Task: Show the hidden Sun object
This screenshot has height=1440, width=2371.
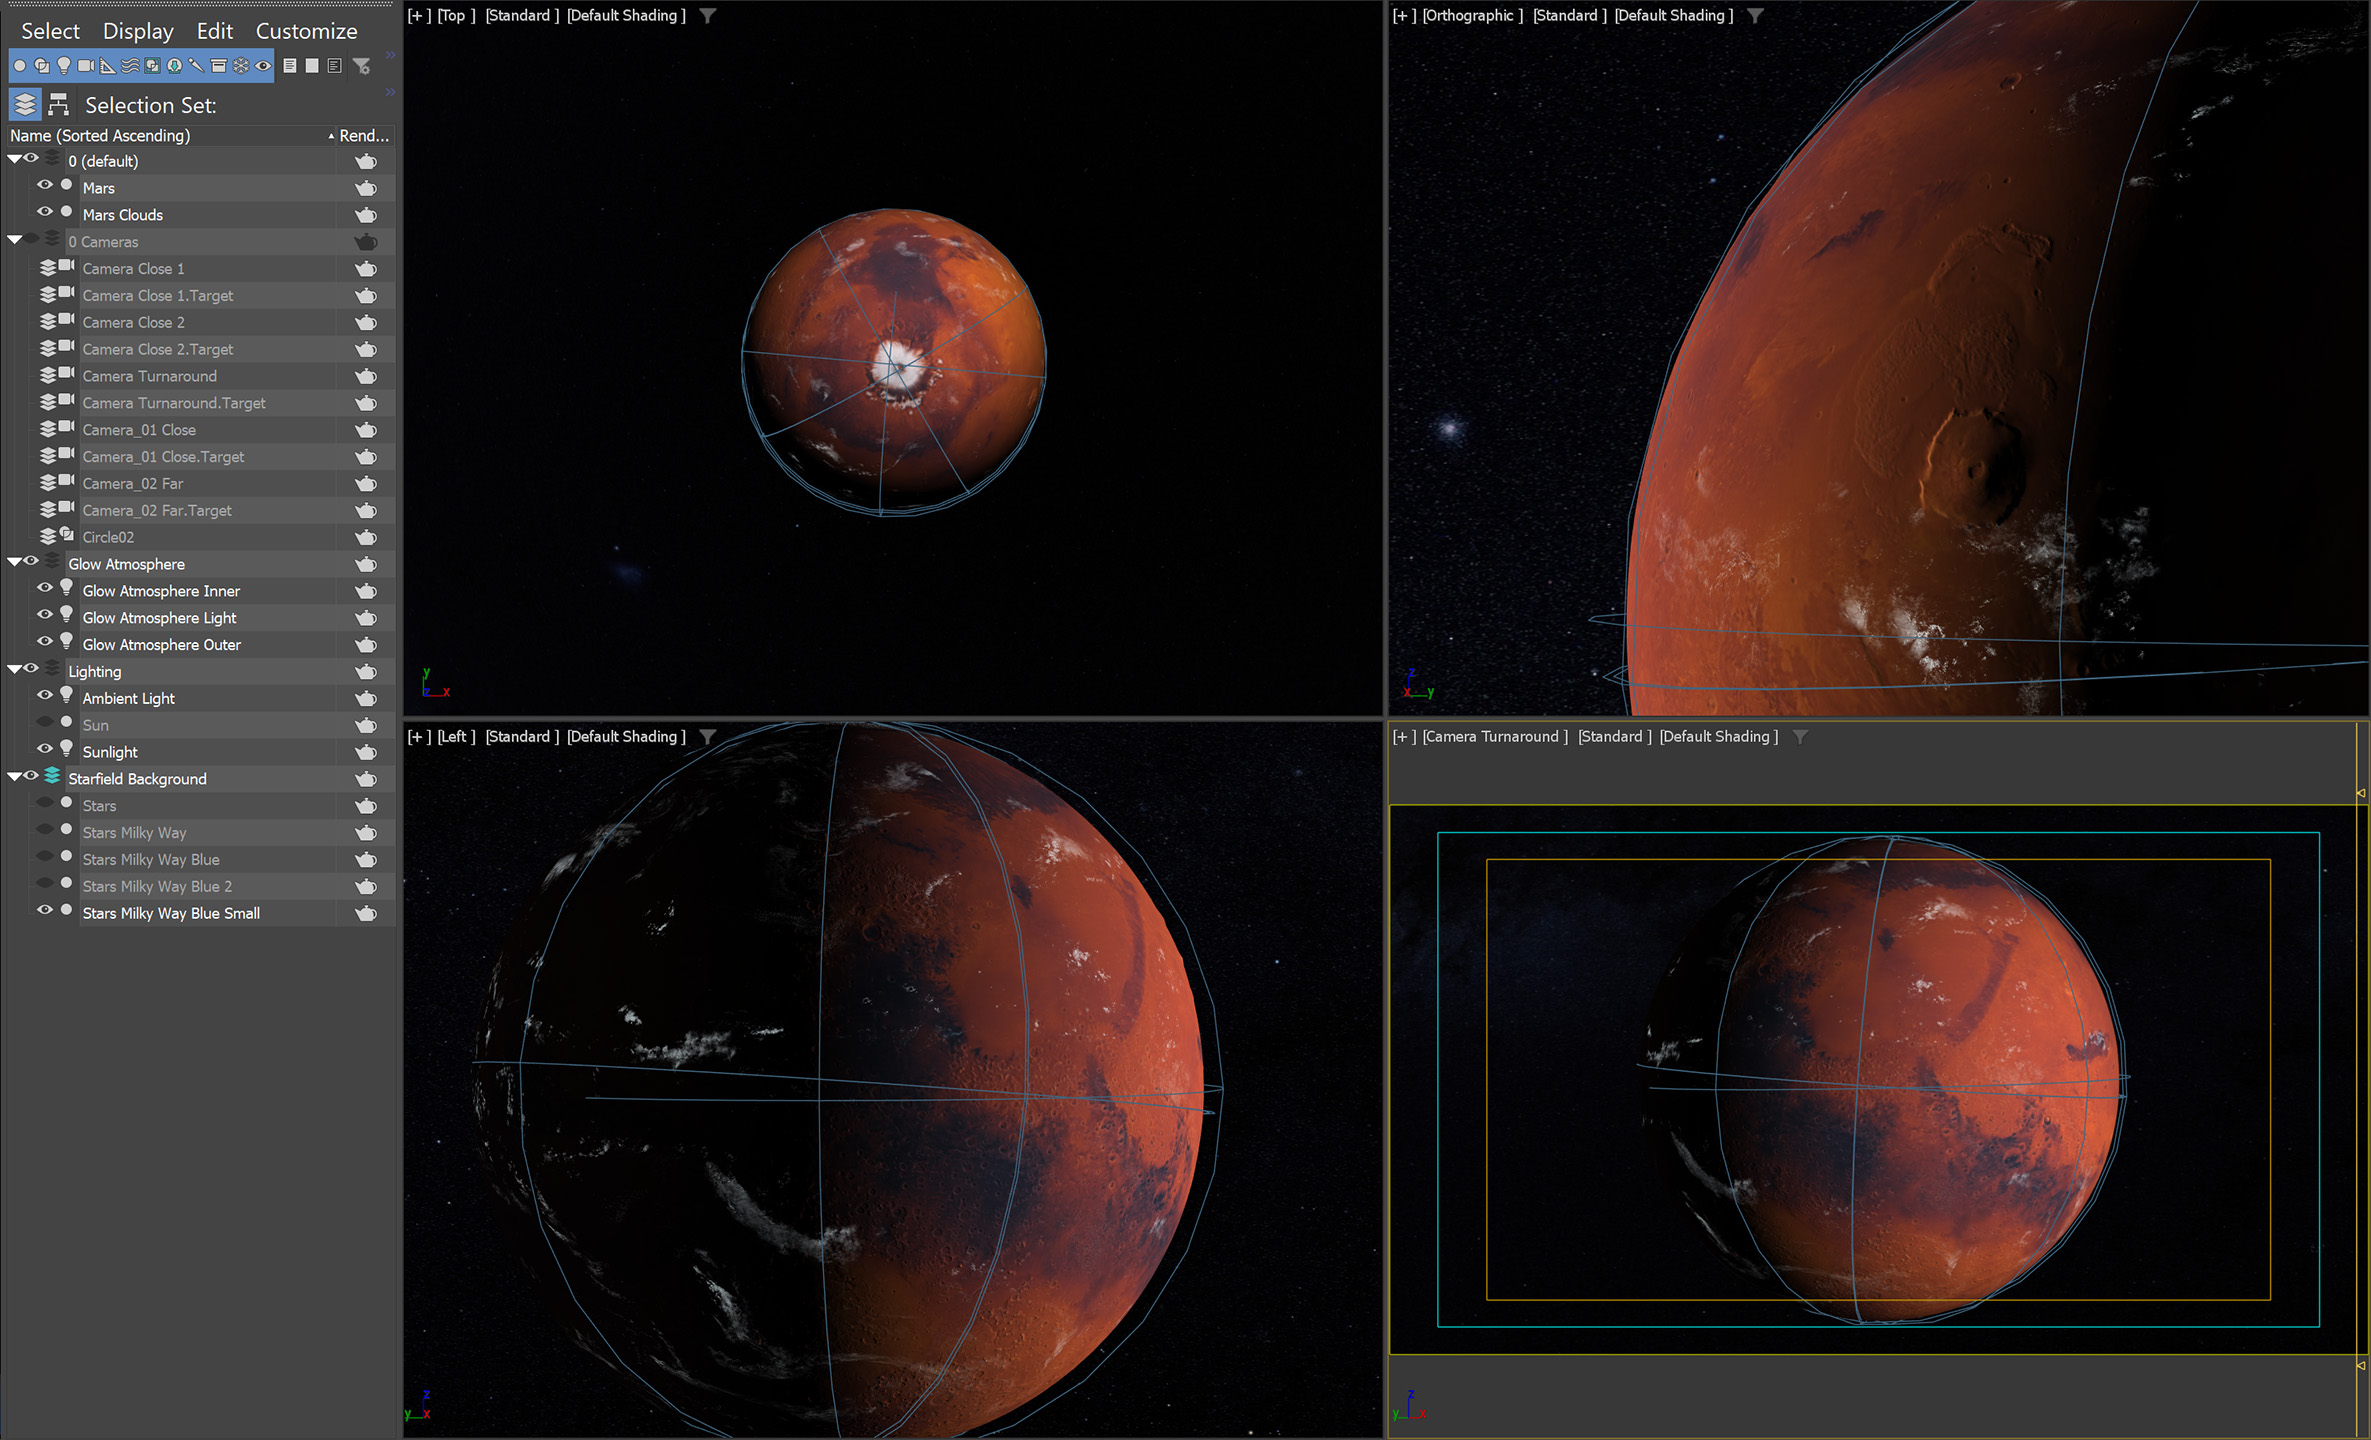Action: click(x=44, y=723)
